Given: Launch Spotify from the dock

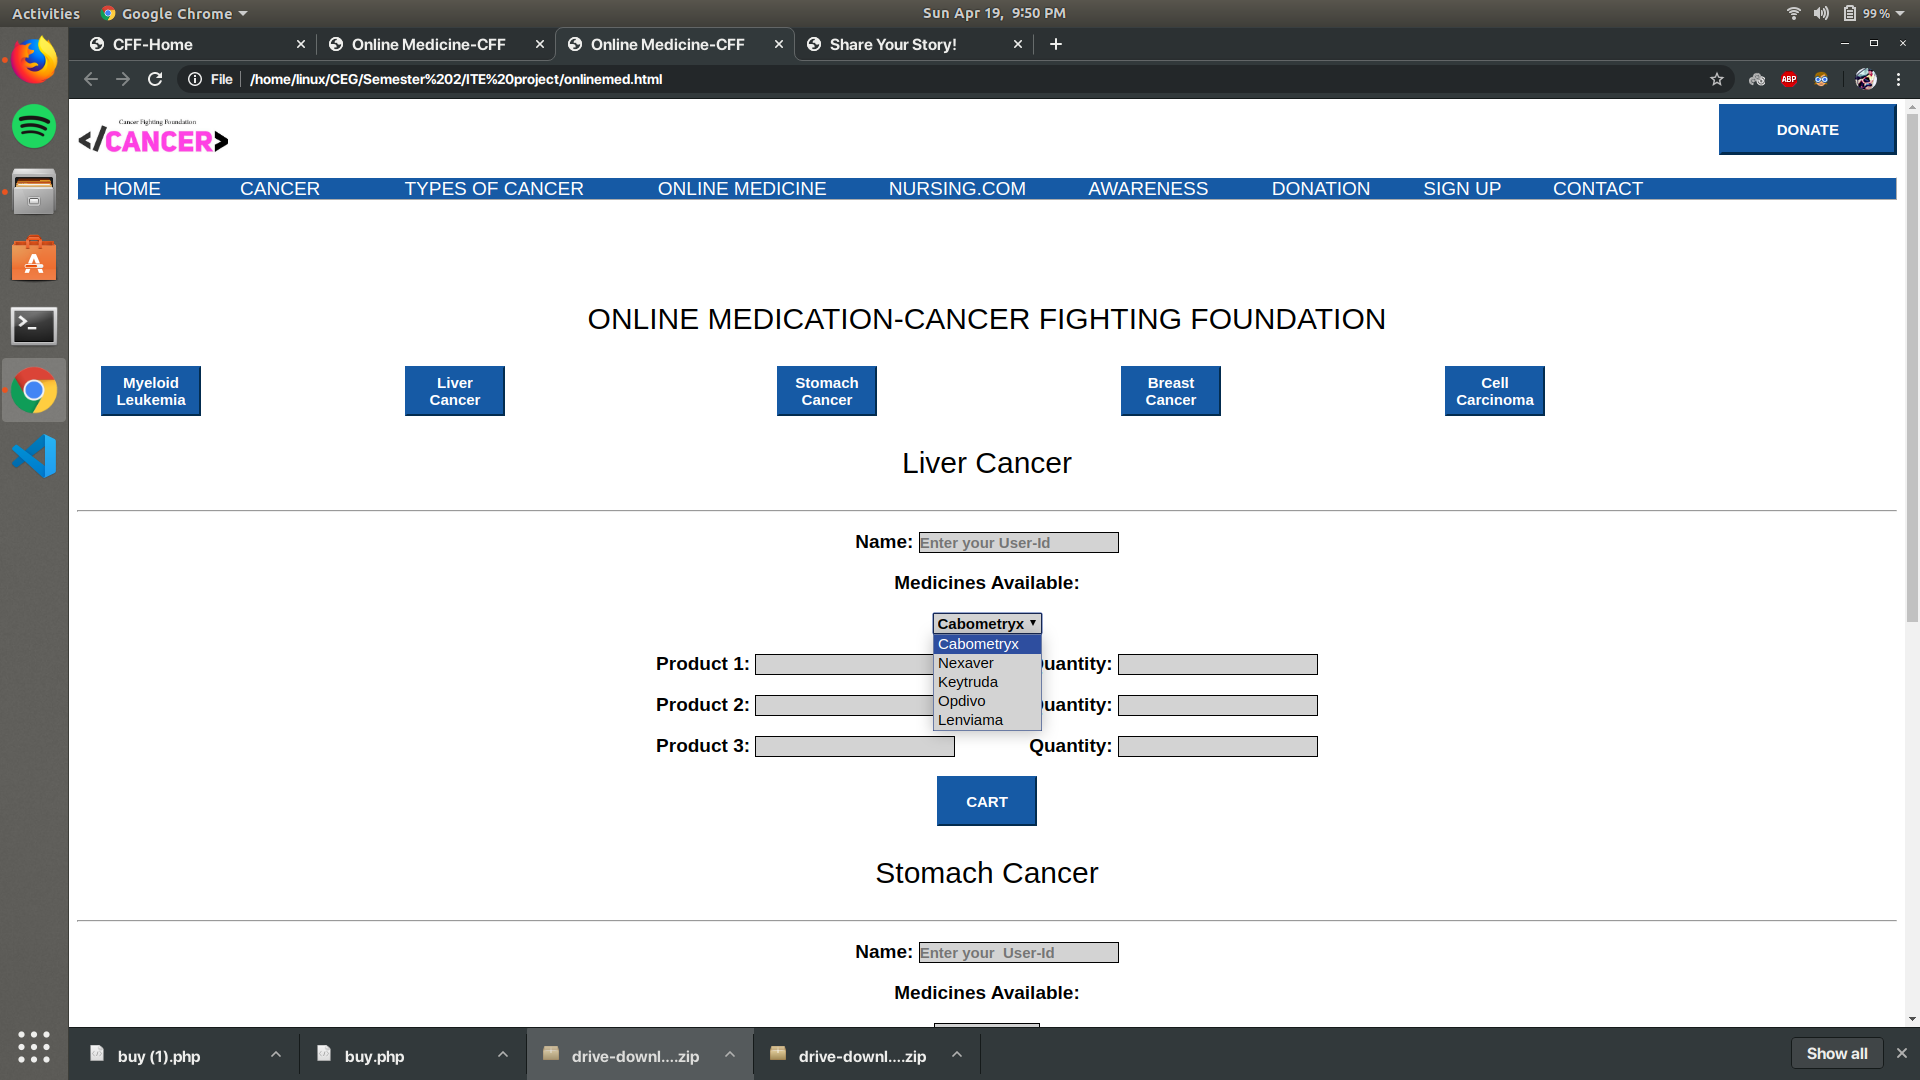Looking at the screenshot, I should point(34,126).
